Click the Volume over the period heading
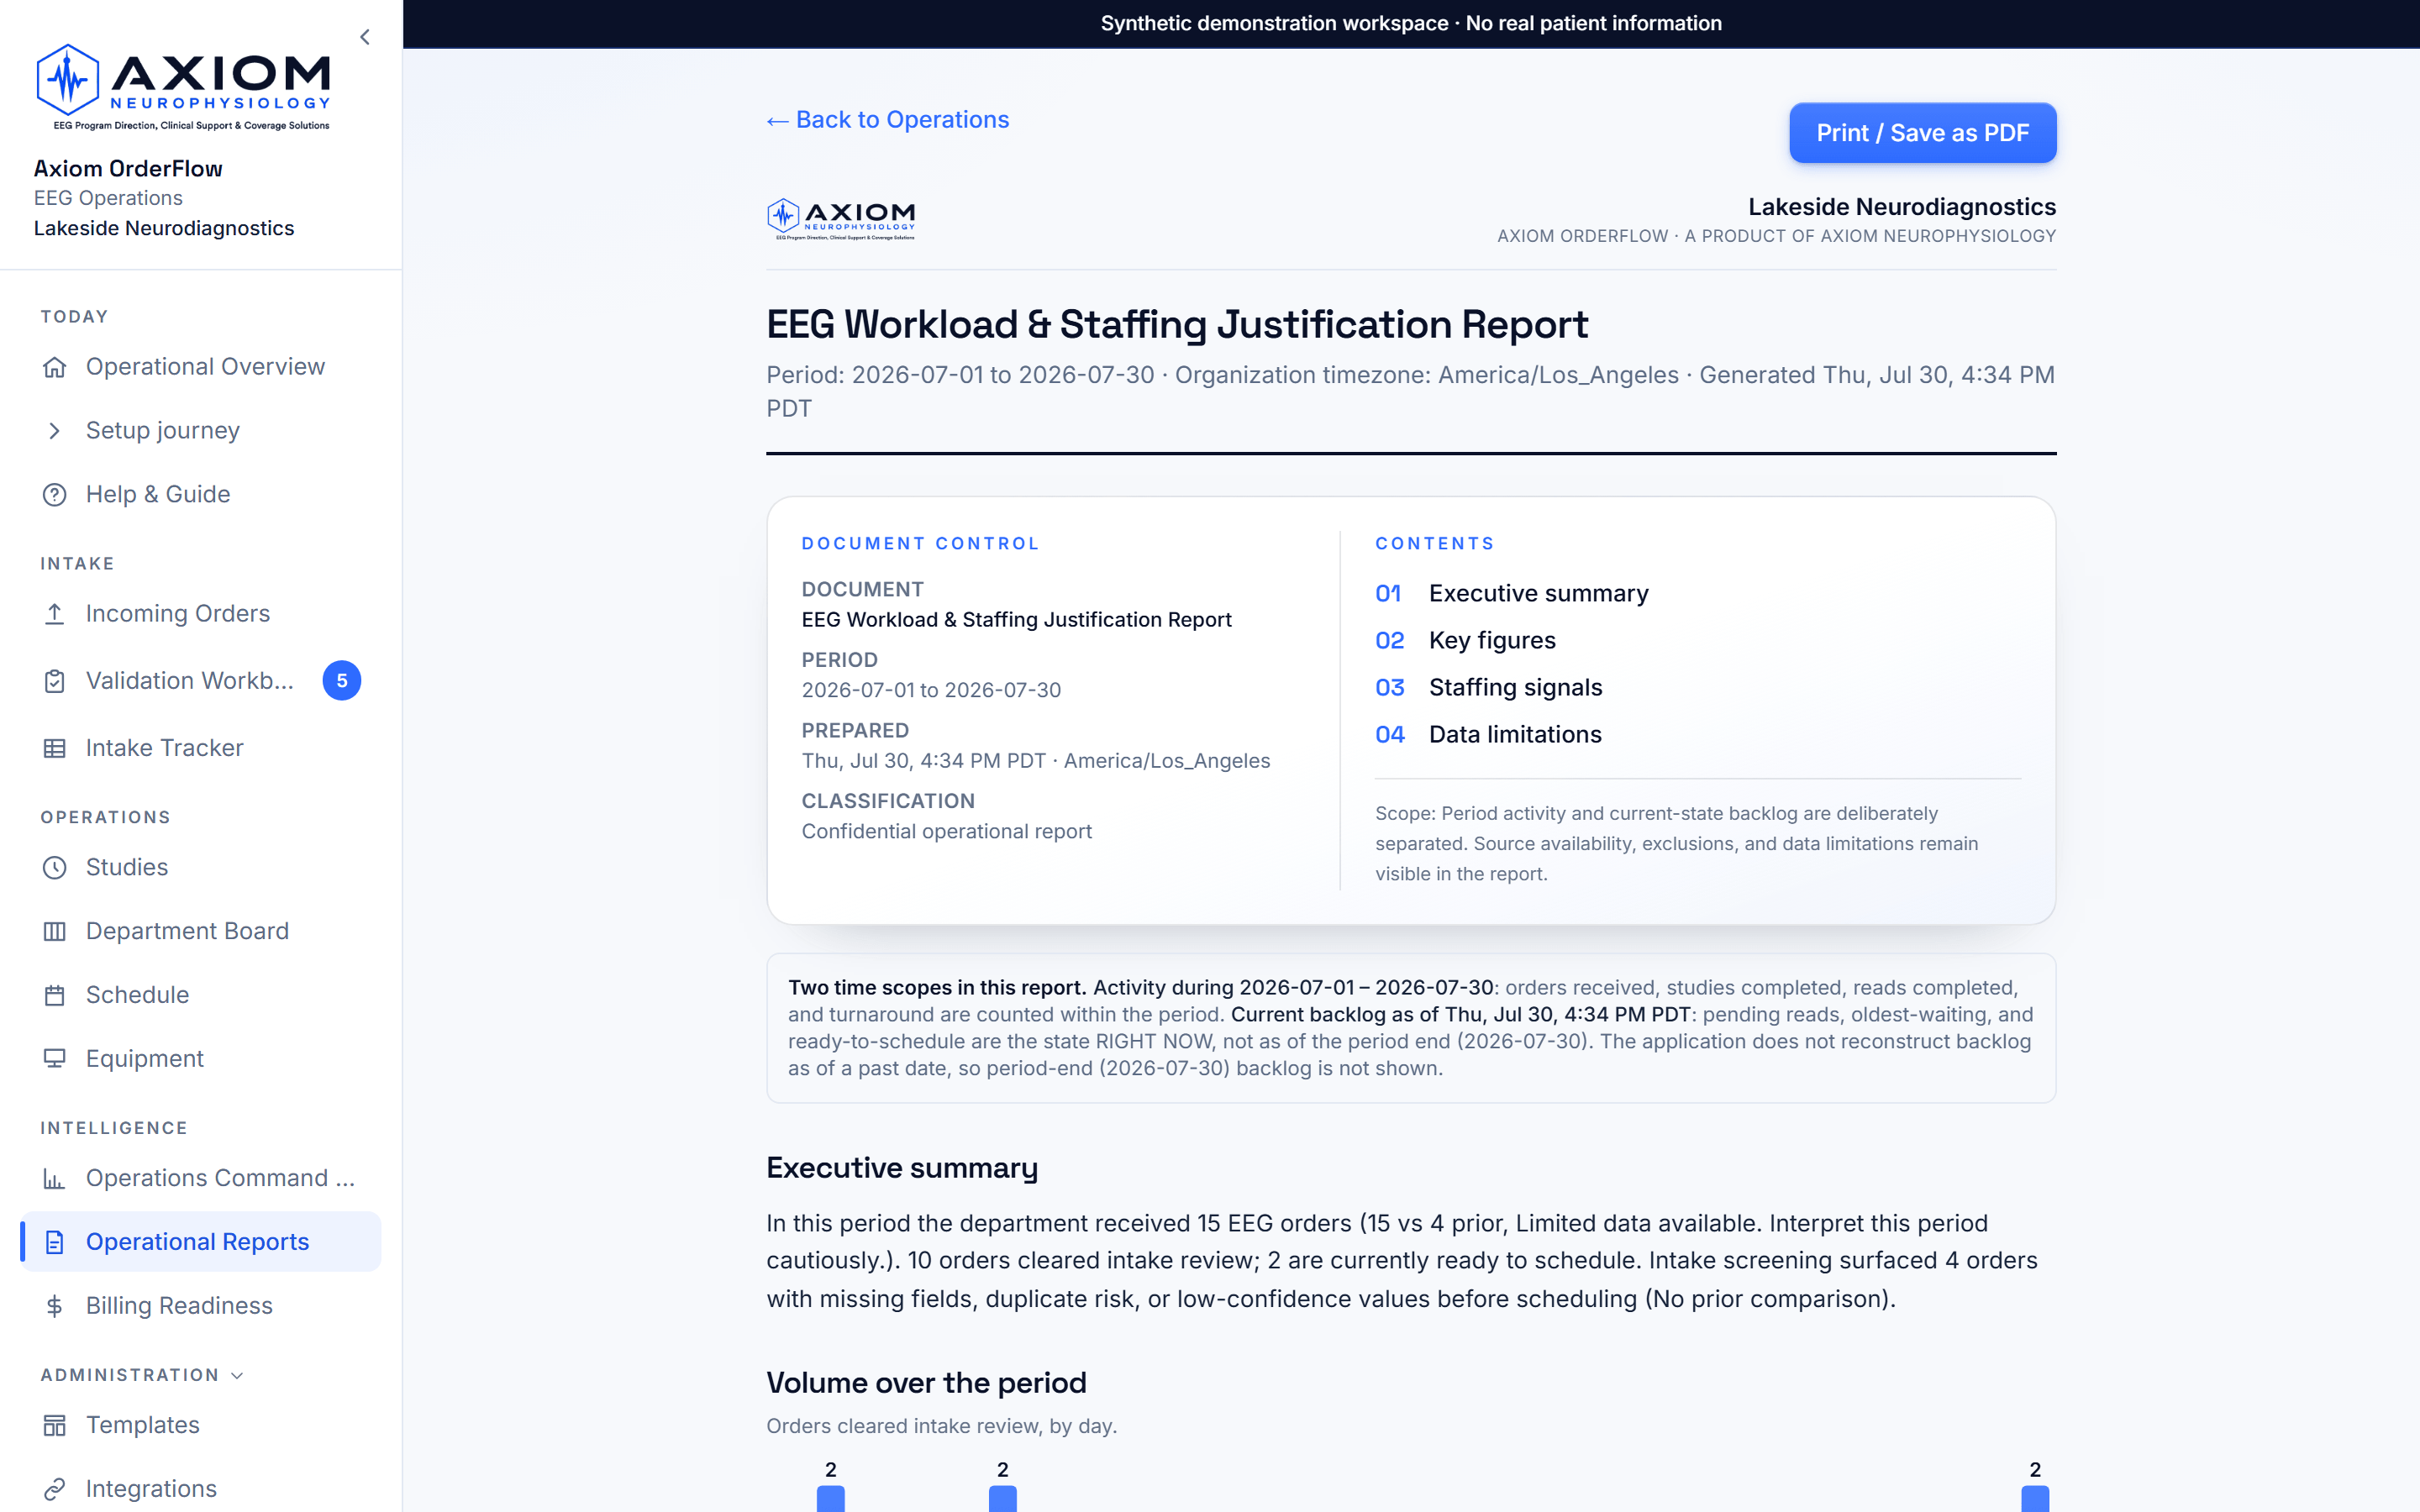 pos(926,1383)
